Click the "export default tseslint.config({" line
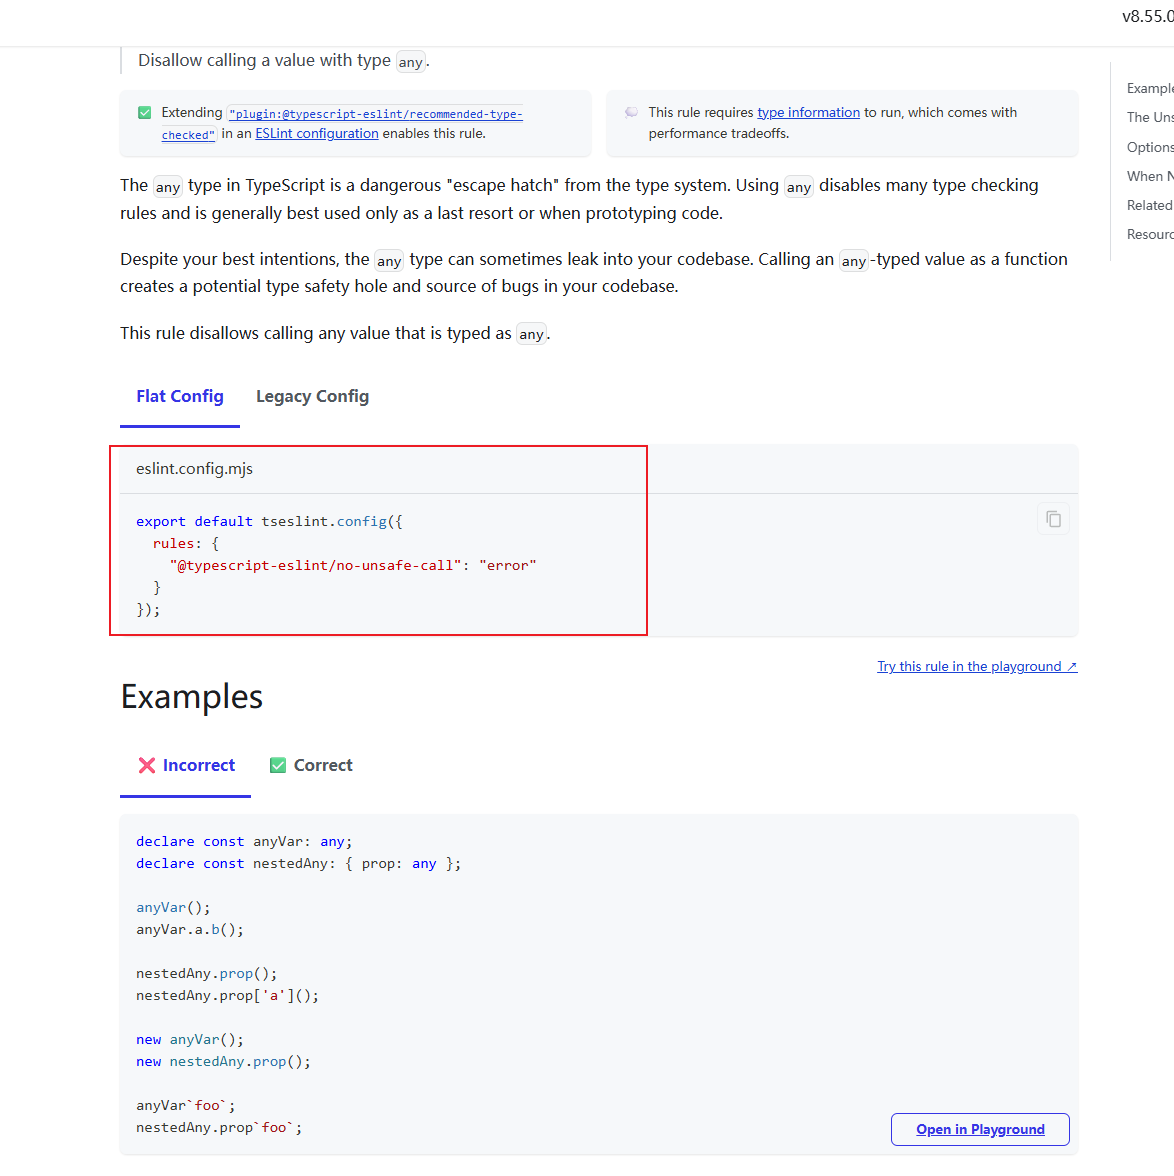The image size is (1174, 1176). click(269, 521)
